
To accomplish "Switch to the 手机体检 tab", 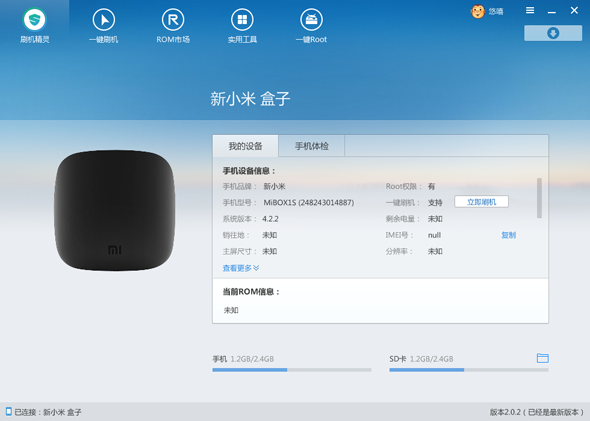I will click(x=312, y=146).
